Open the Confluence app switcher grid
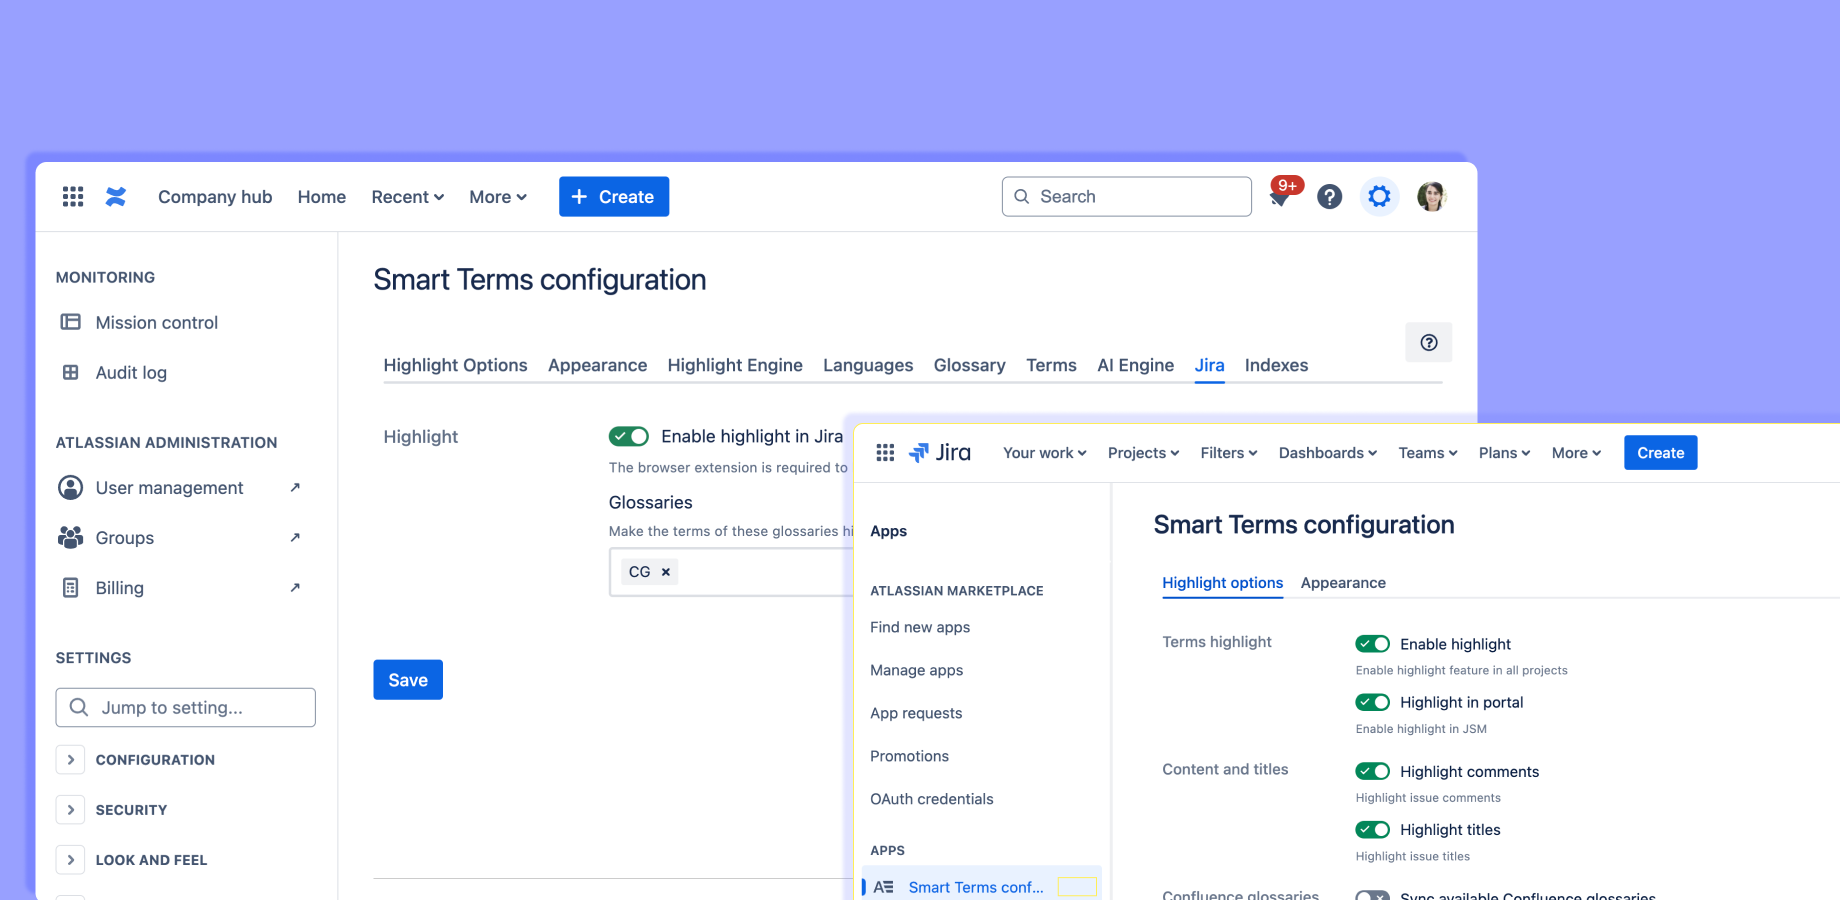 coord(73,197)
